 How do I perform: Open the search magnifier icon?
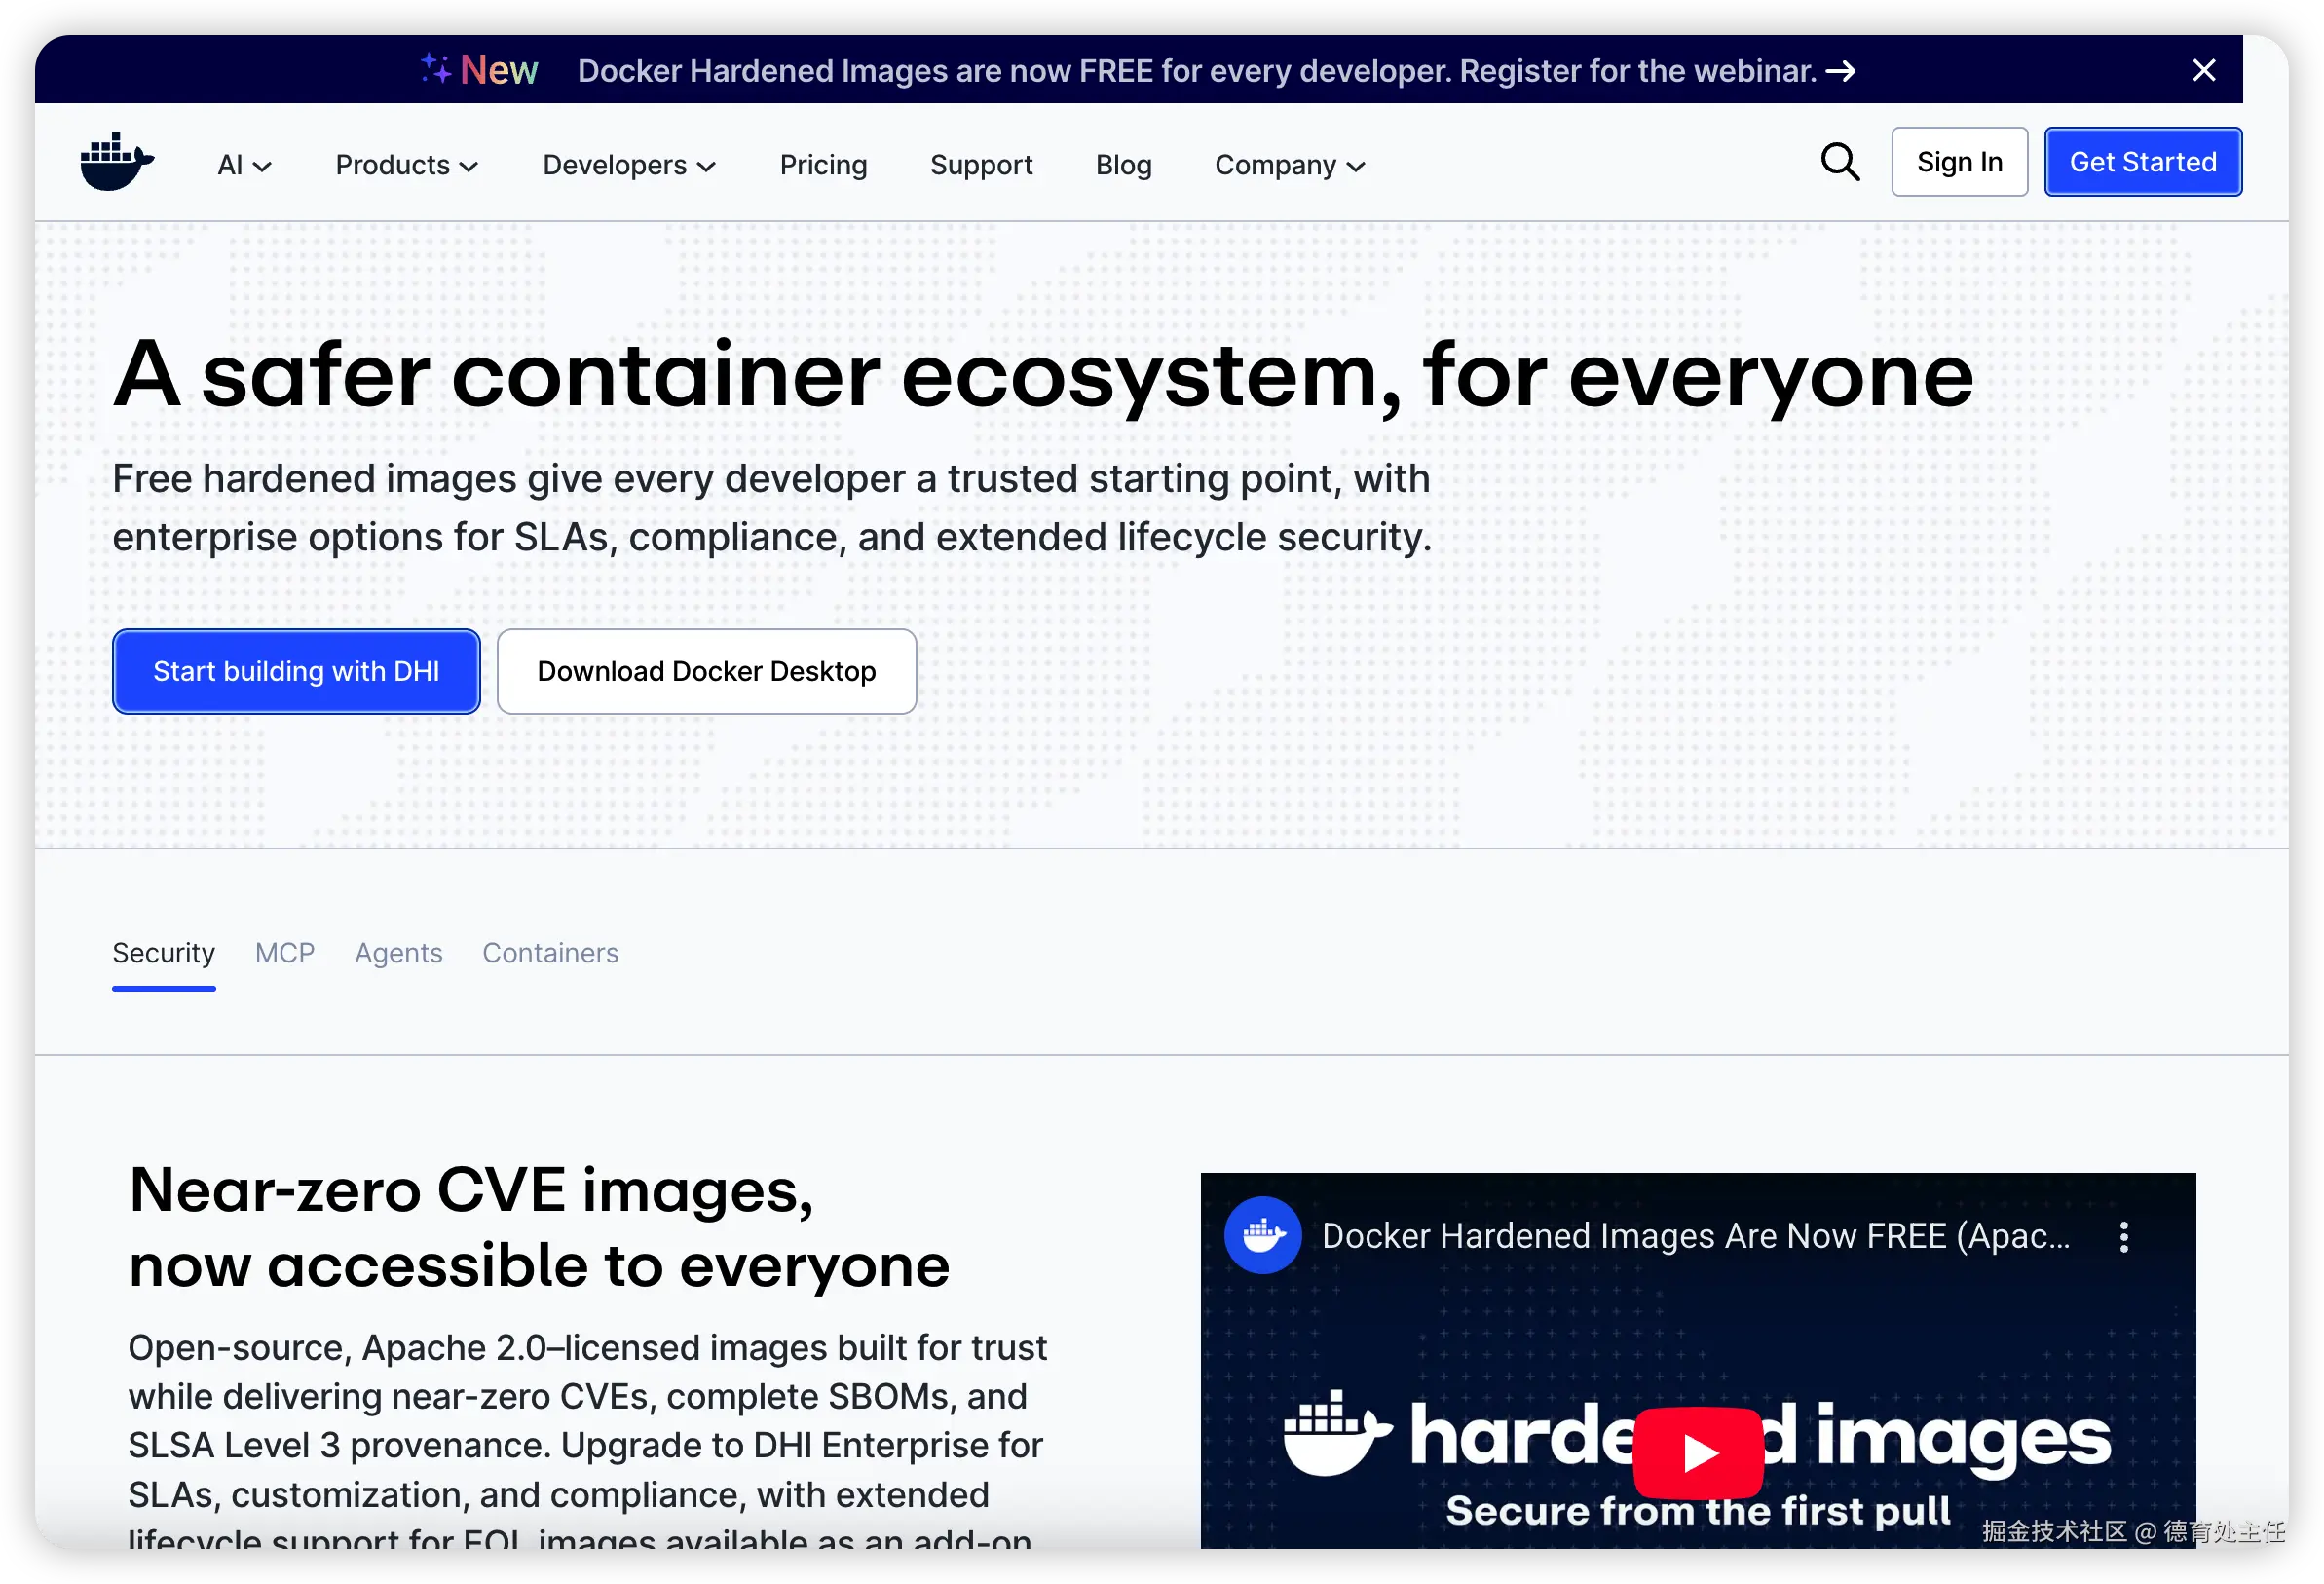1839,162
